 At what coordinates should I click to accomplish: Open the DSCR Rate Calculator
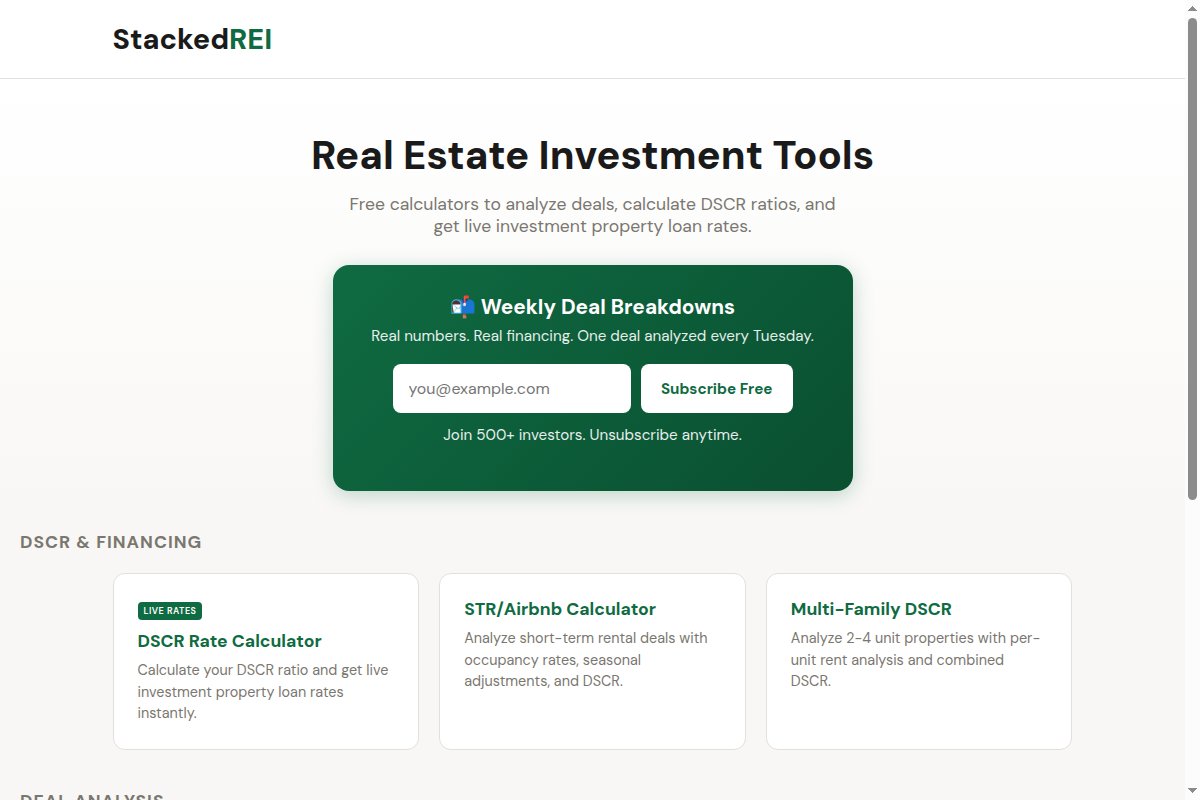(x=229, y=641)
